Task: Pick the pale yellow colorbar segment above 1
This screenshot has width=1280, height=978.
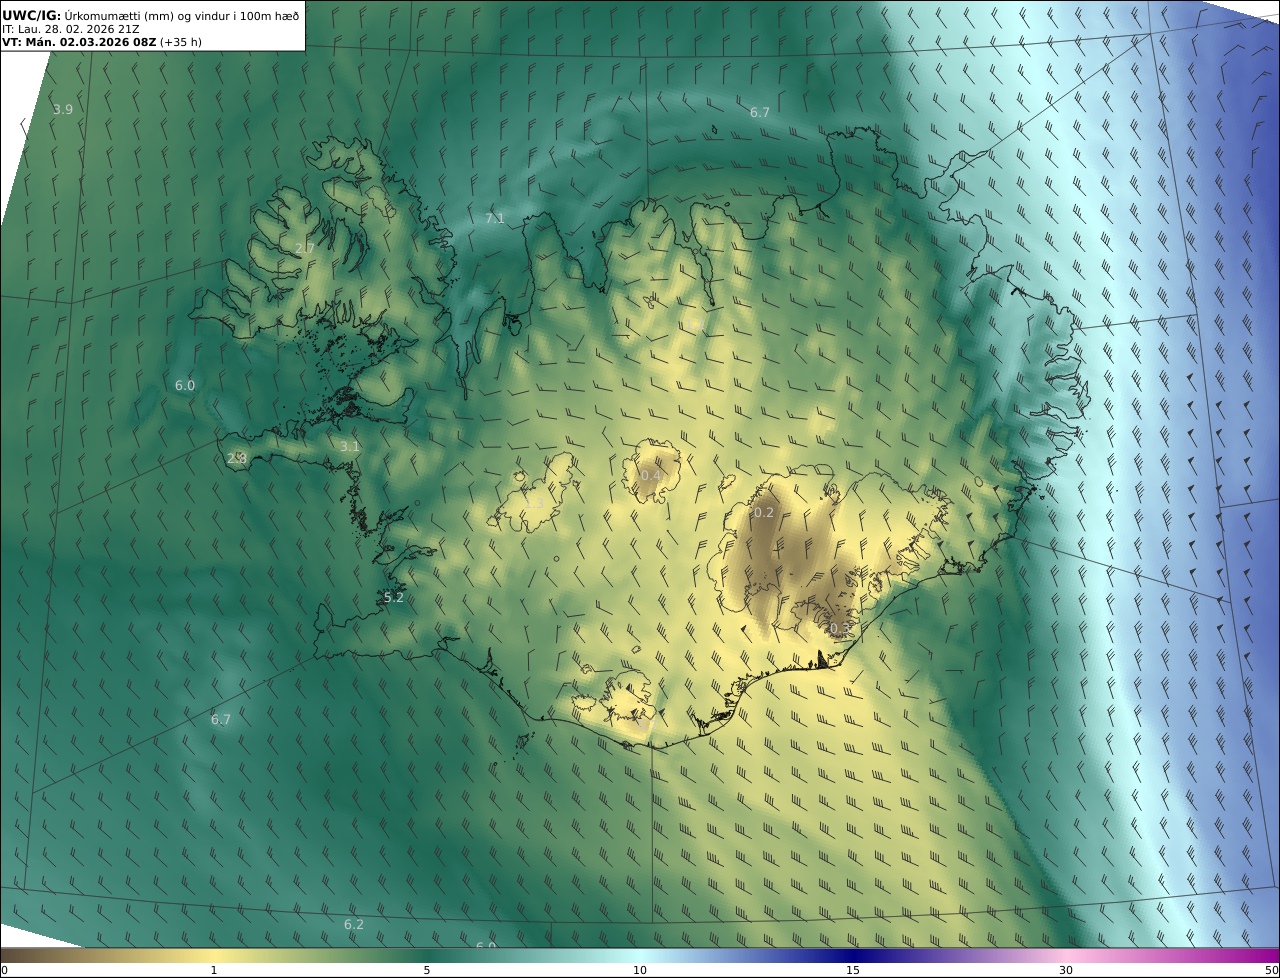Action: point(214,955)
